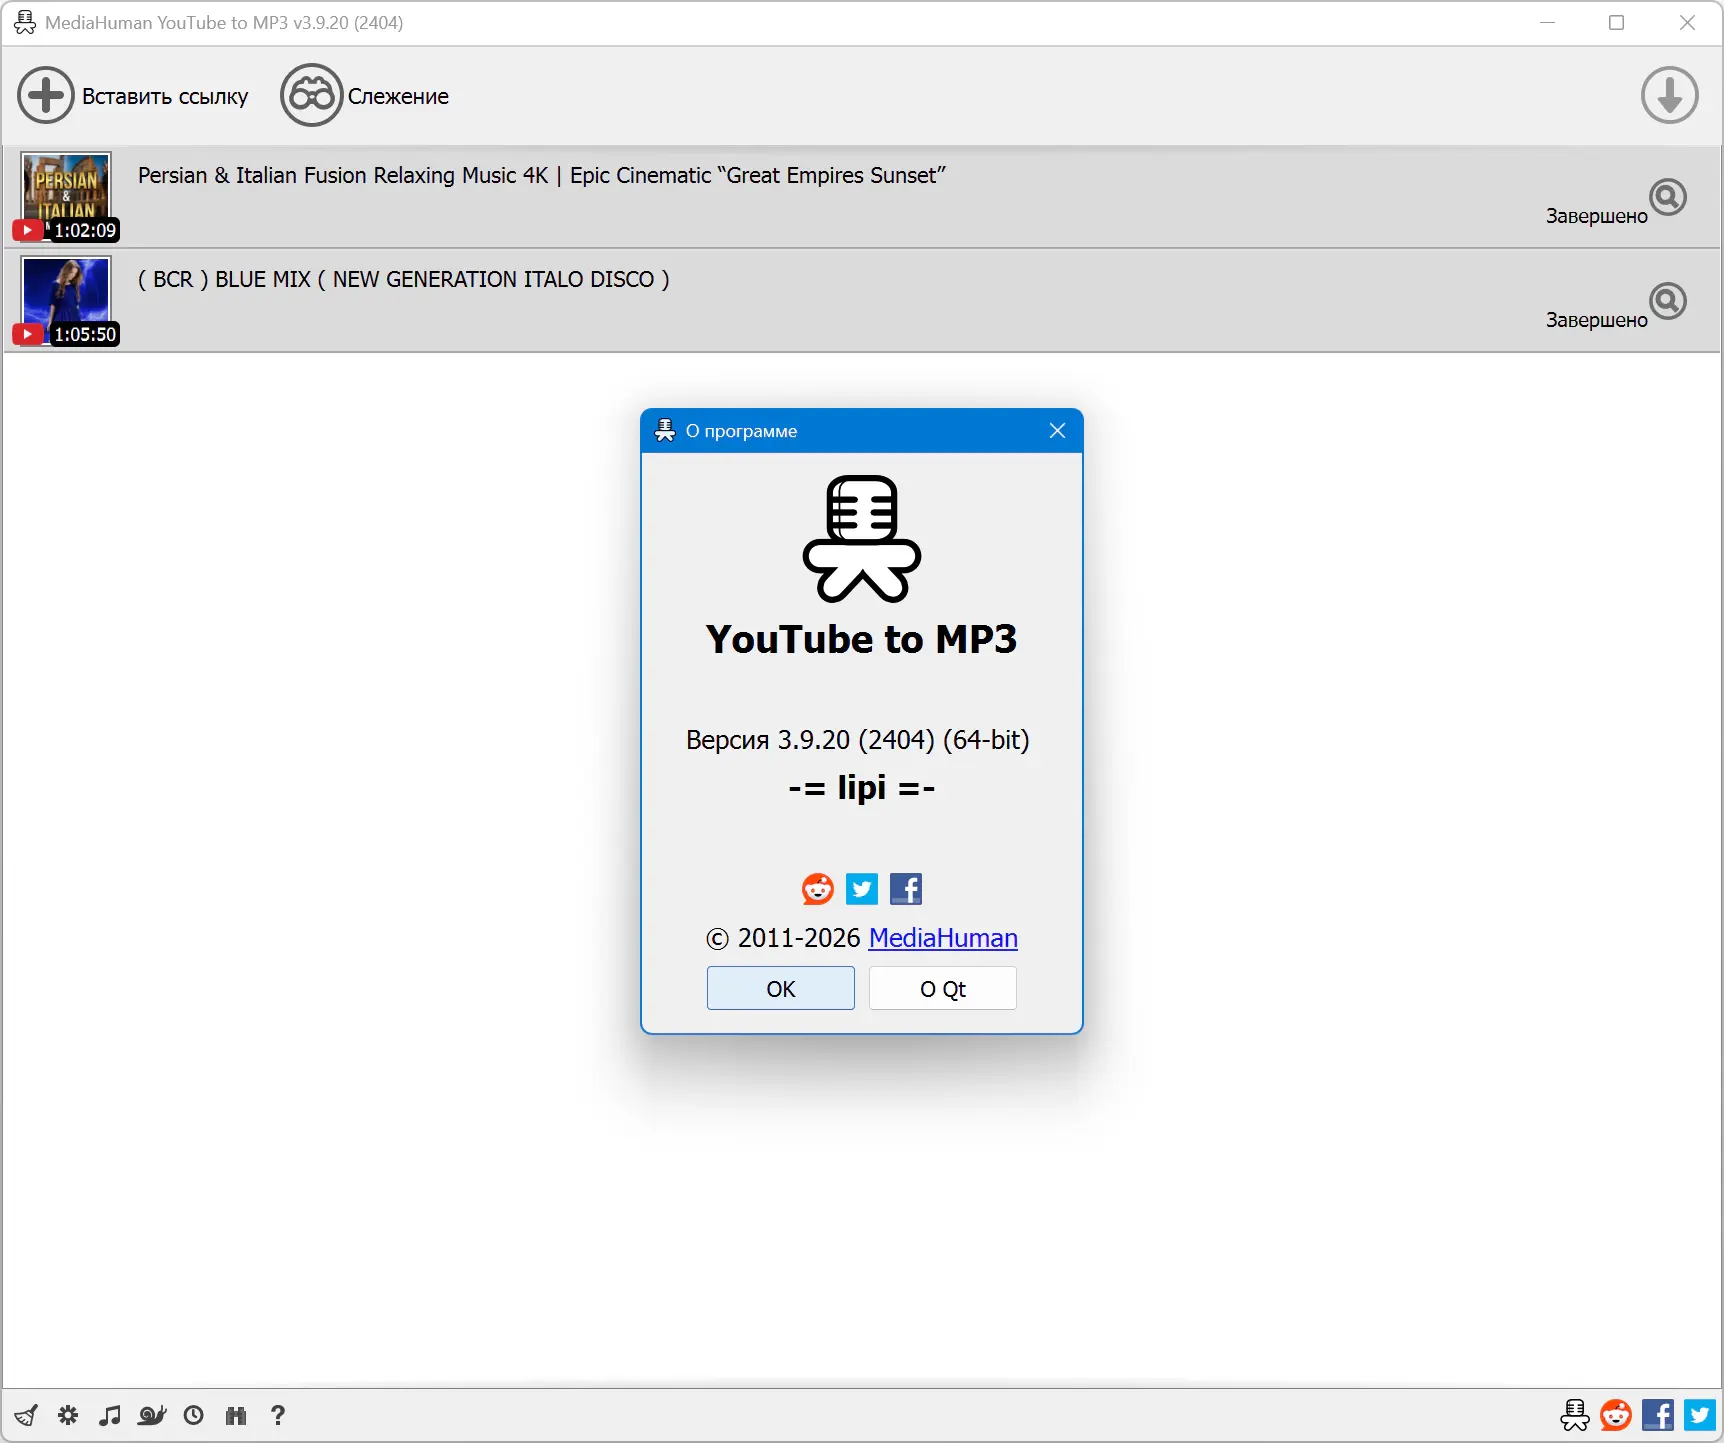Image resolution: width=1724 pixels, height=1443 pixels.
Task: Click the MediaHuman YouTube to MP3 window title
Action: pyautogui.click(x=224, y=23)
